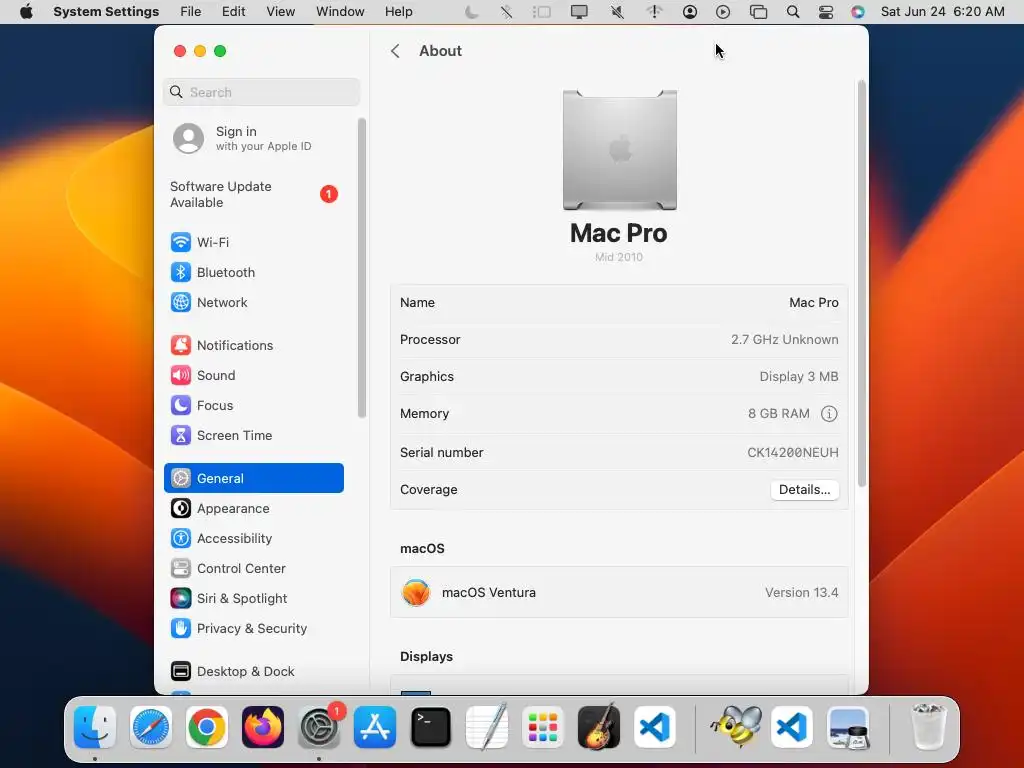This screenshot has height=768, width=1024.
Task: Click the user account menu bar icon
Action: click(690, 12)
